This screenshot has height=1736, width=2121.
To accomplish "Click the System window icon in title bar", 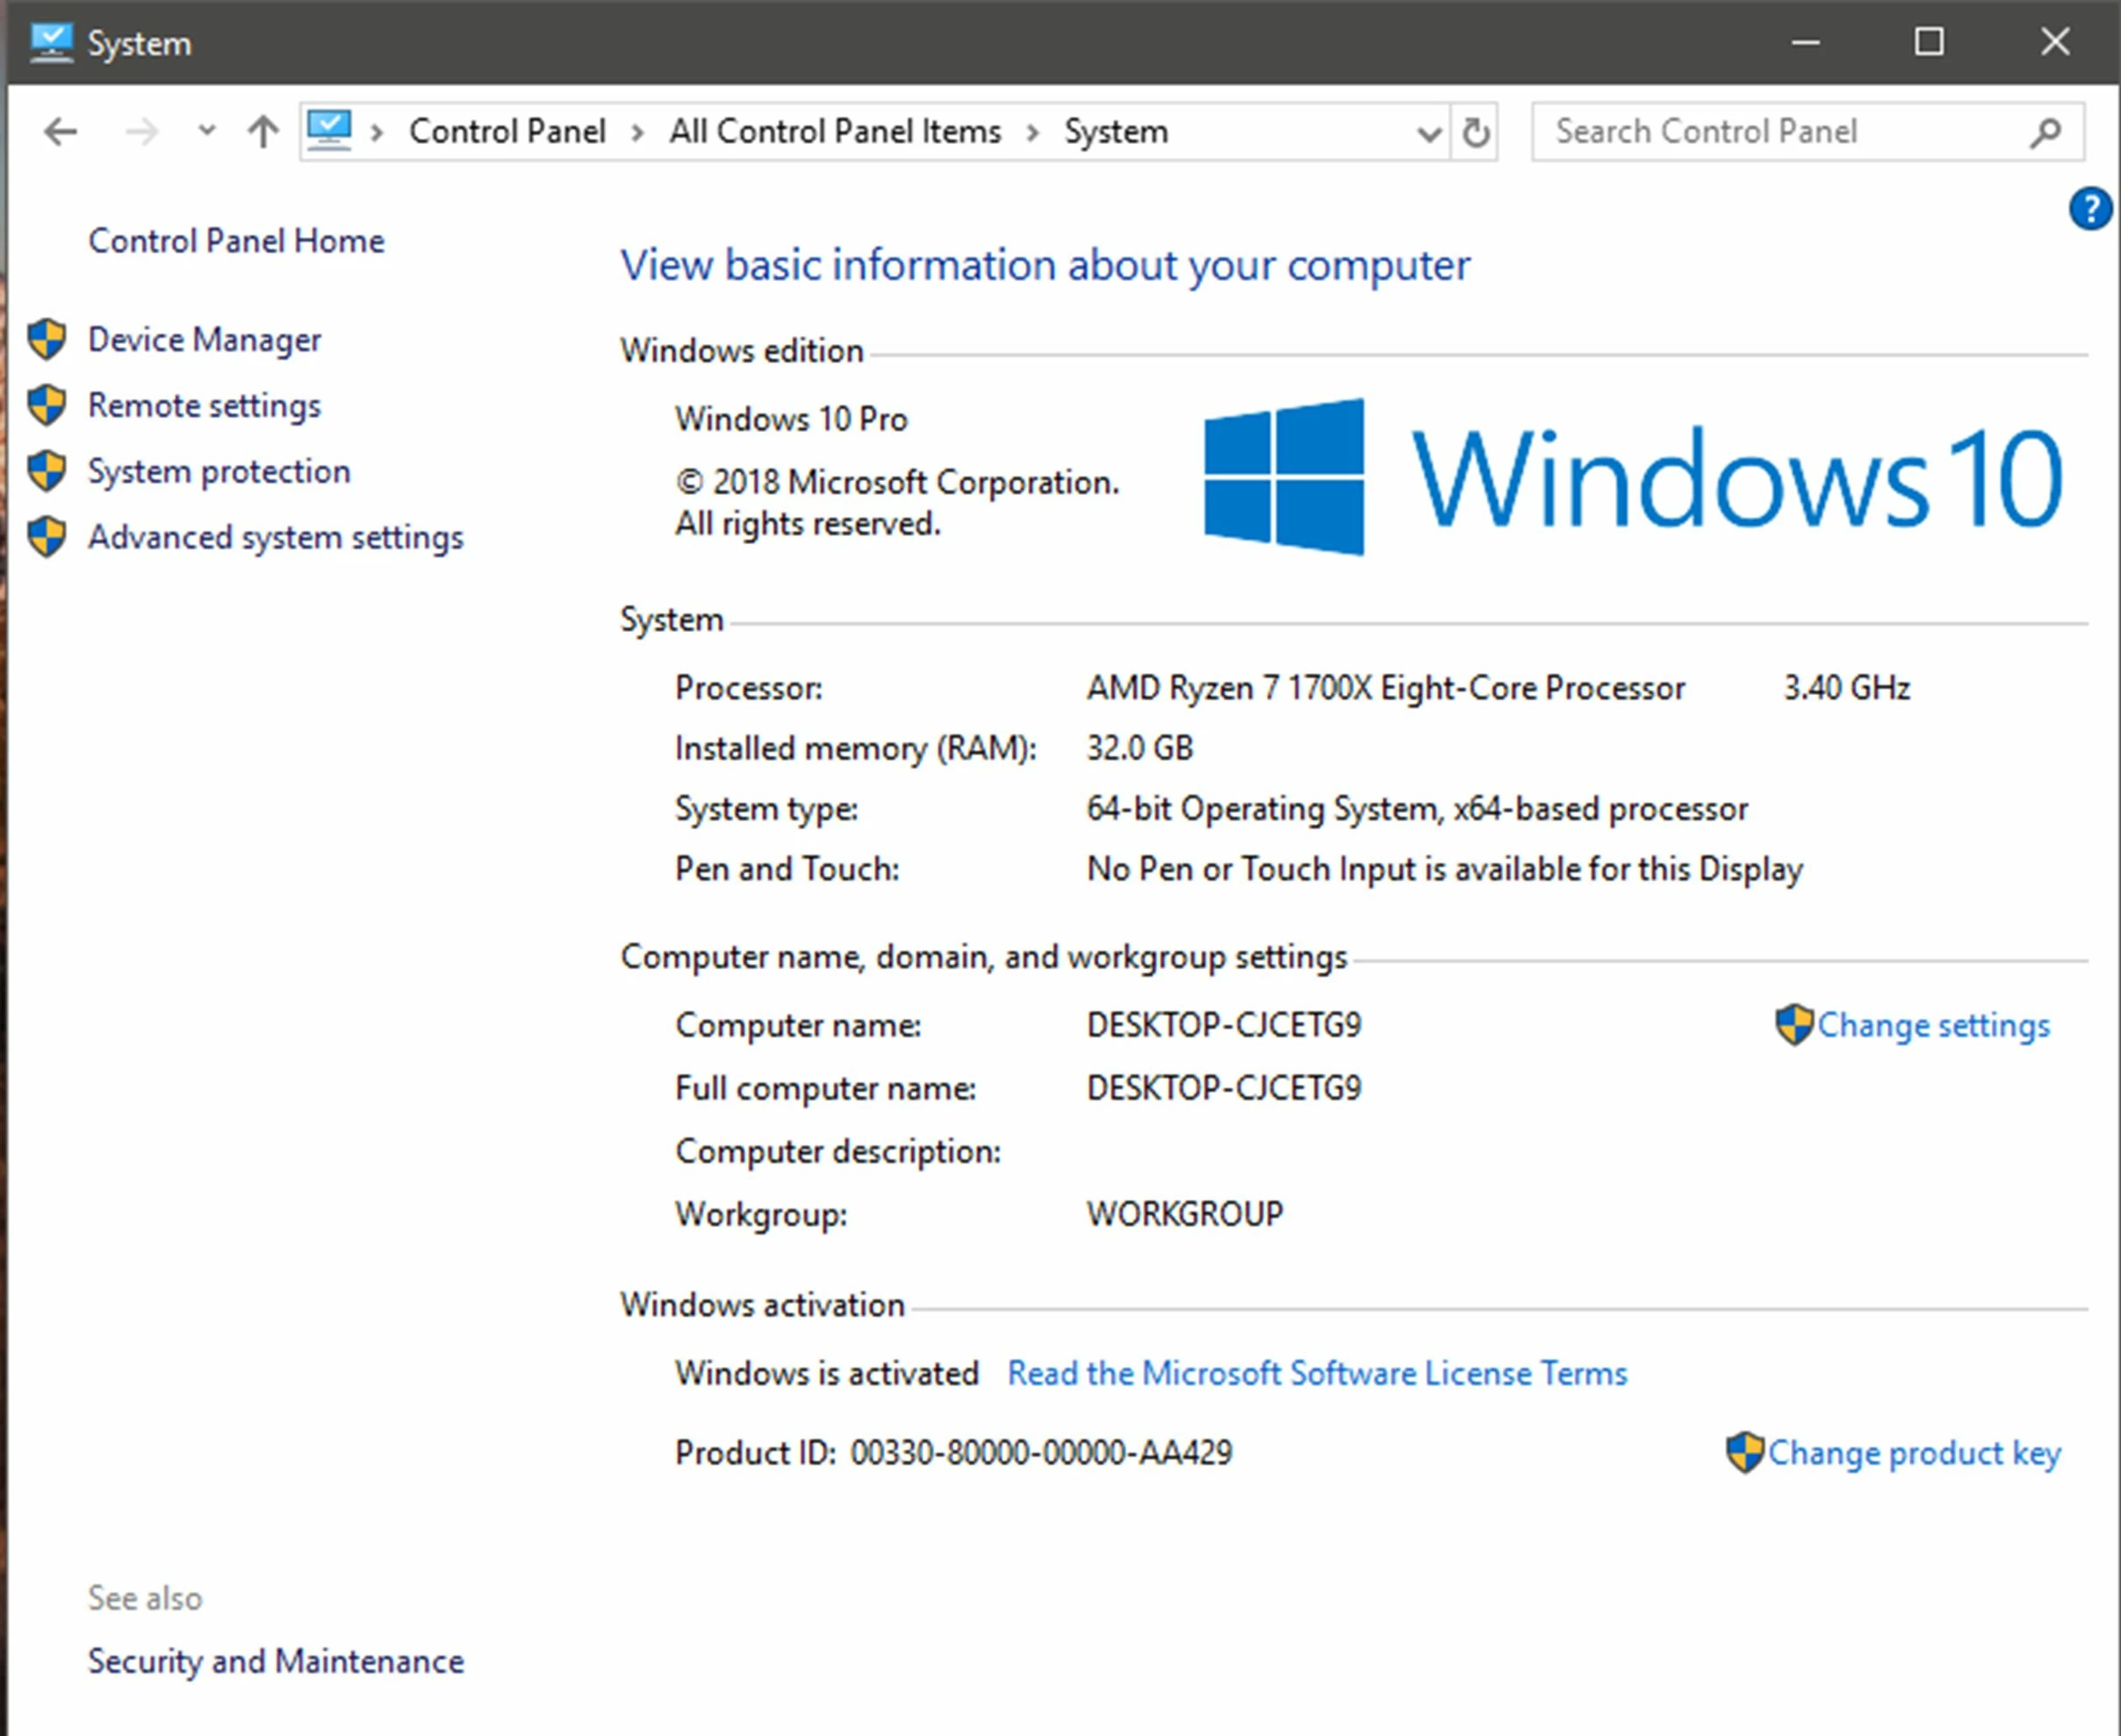I will click(x=50, y=42).
